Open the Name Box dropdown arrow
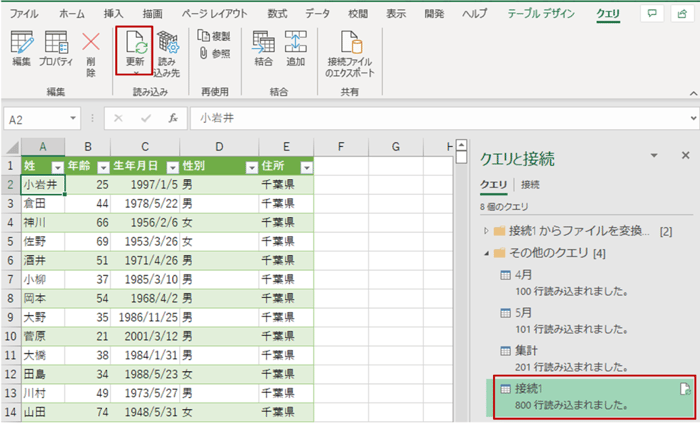 coord(73,119)
